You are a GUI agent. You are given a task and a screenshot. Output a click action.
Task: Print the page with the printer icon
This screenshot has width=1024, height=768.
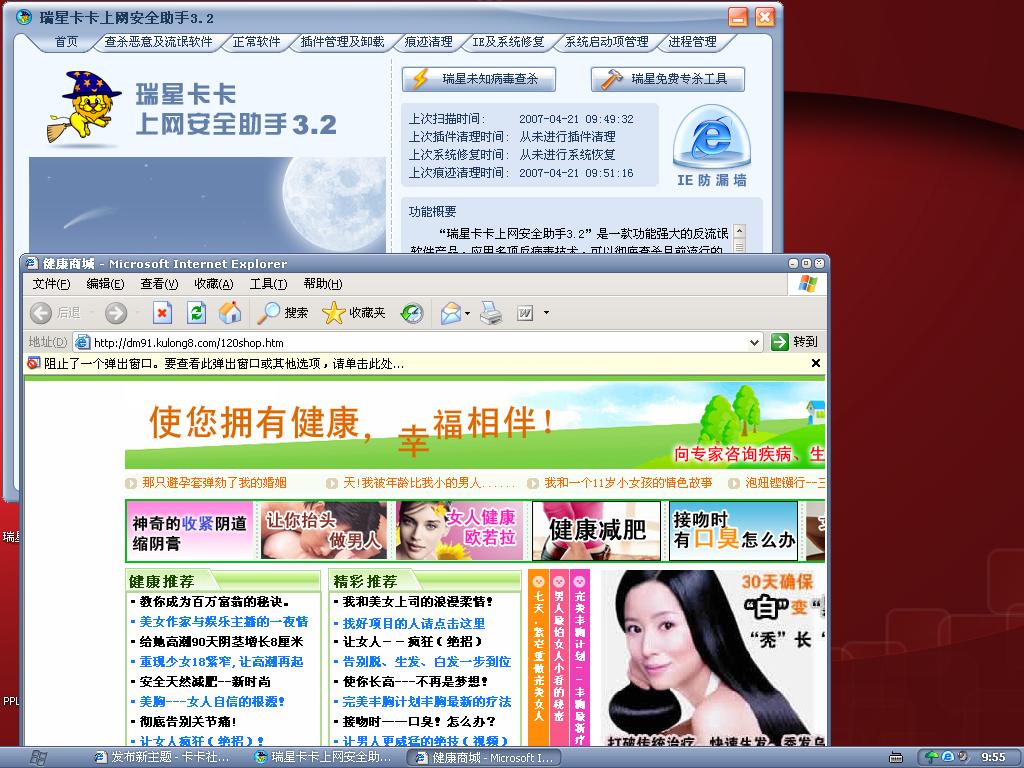[491, 313]
